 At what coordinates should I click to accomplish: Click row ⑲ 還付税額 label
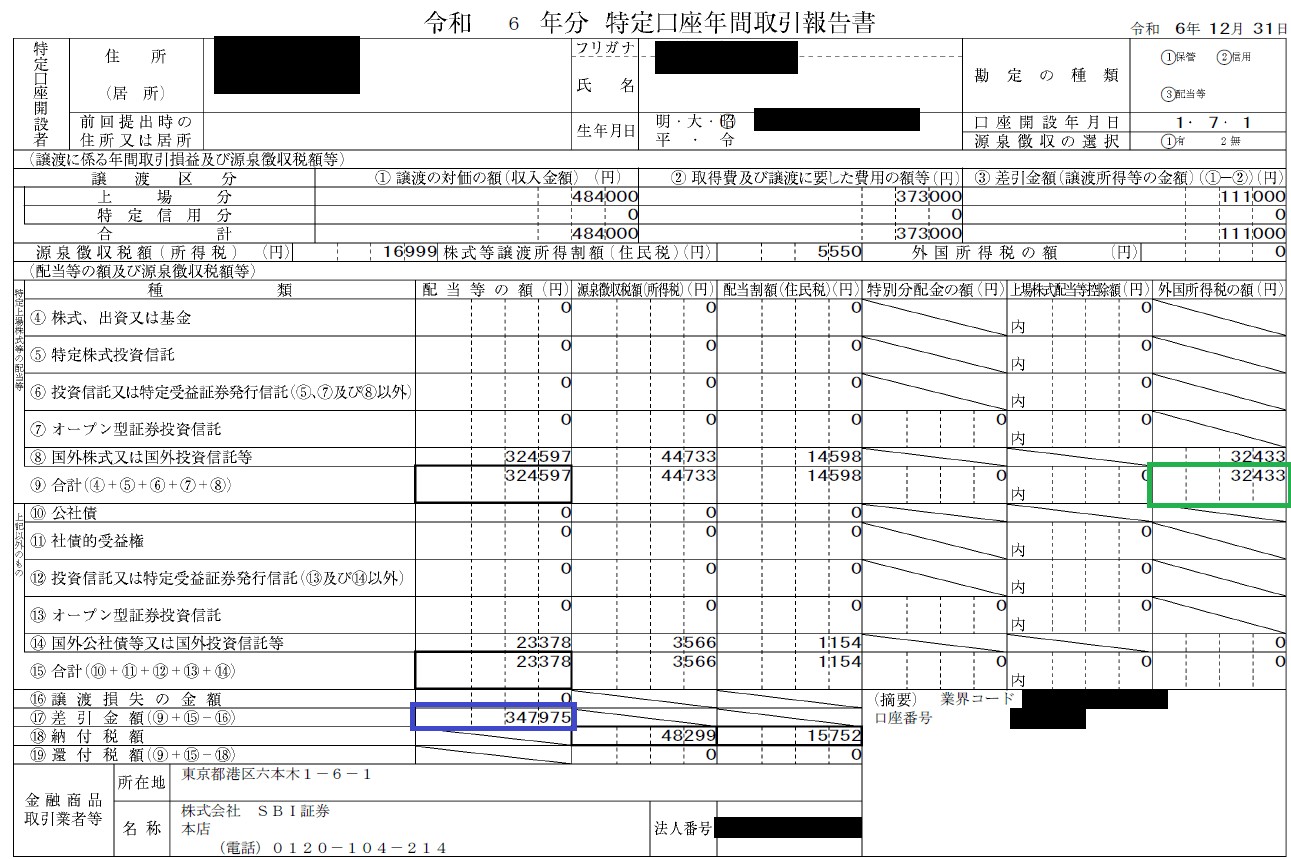(x=133, y=755)
